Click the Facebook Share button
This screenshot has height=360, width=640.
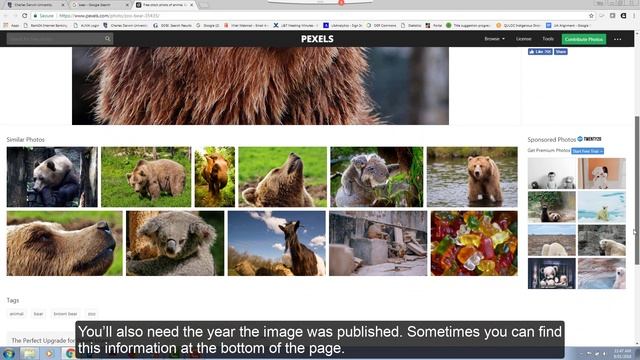560,52
